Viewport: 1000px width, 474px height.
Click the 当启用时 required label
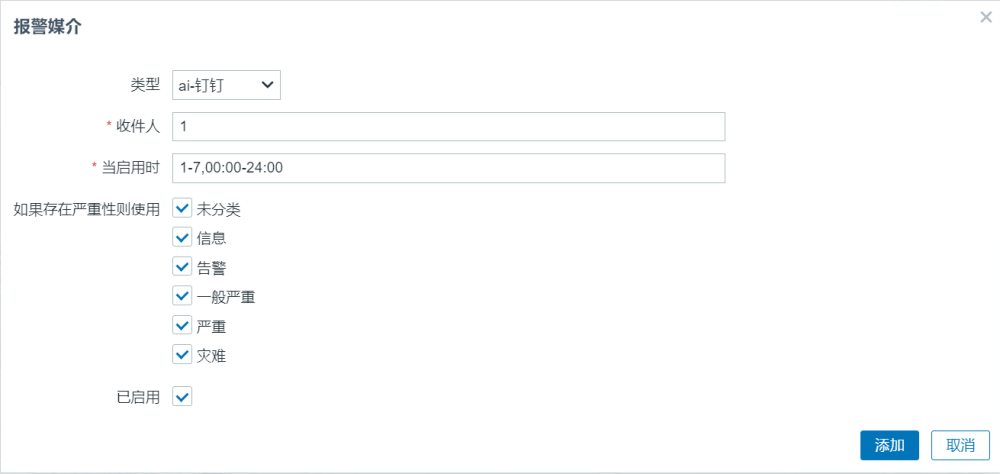click(x=126, y=168)
